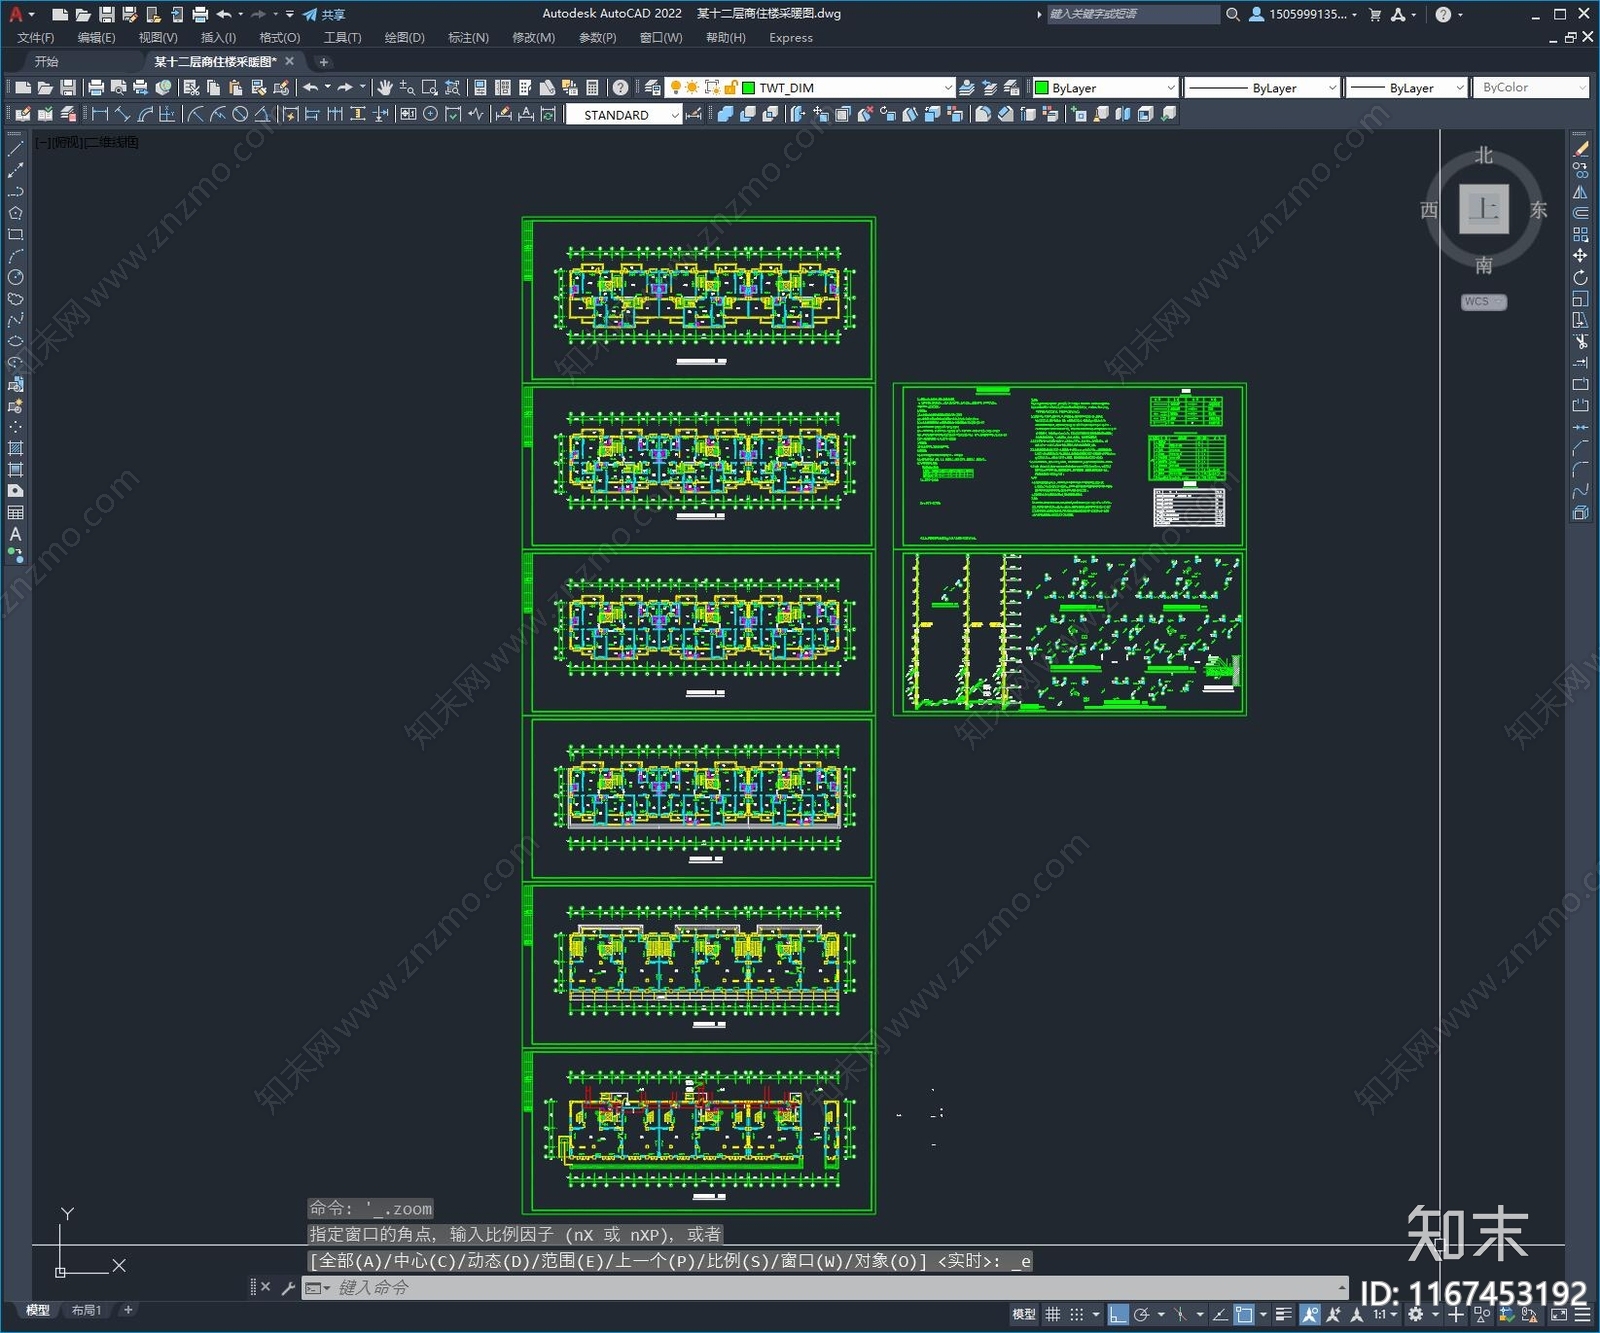Screen dimensions: 1600x1333
Task: Click the Plot printer icon
Action: 96,88
